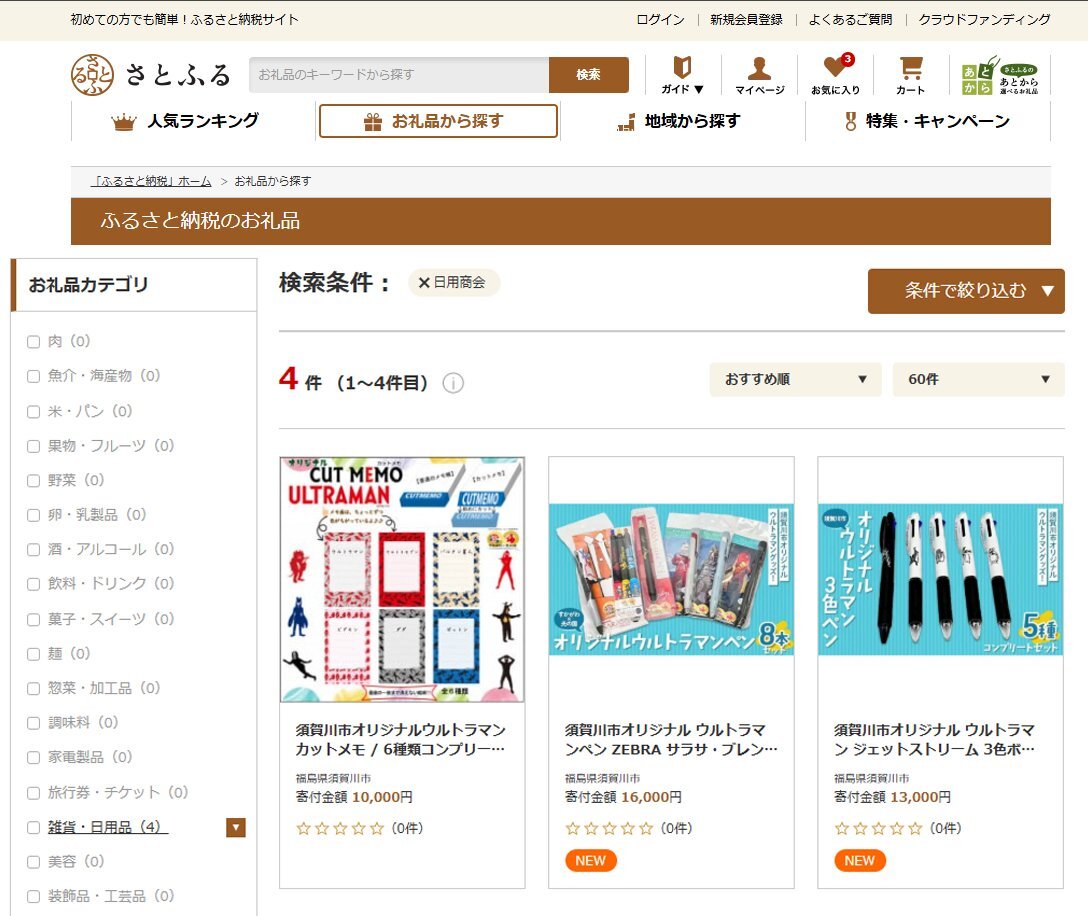Open the shopping cart icon
Viewport: 1088px width, 916px height.
pos(911,68)
